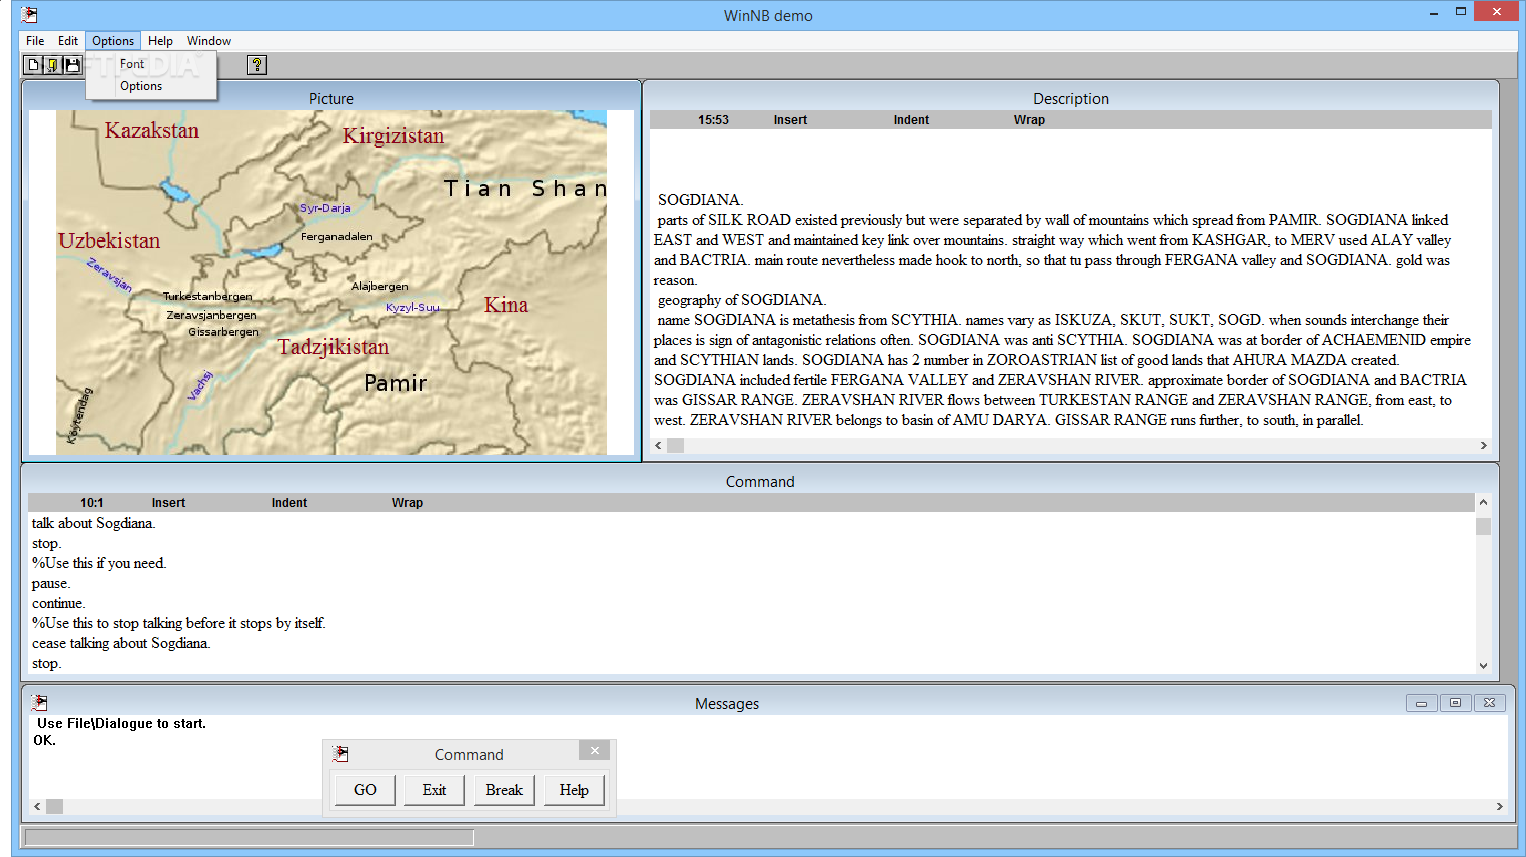The image size is (1526, 857).
Task: Click the 'pause.' command line
Action: 50,583
